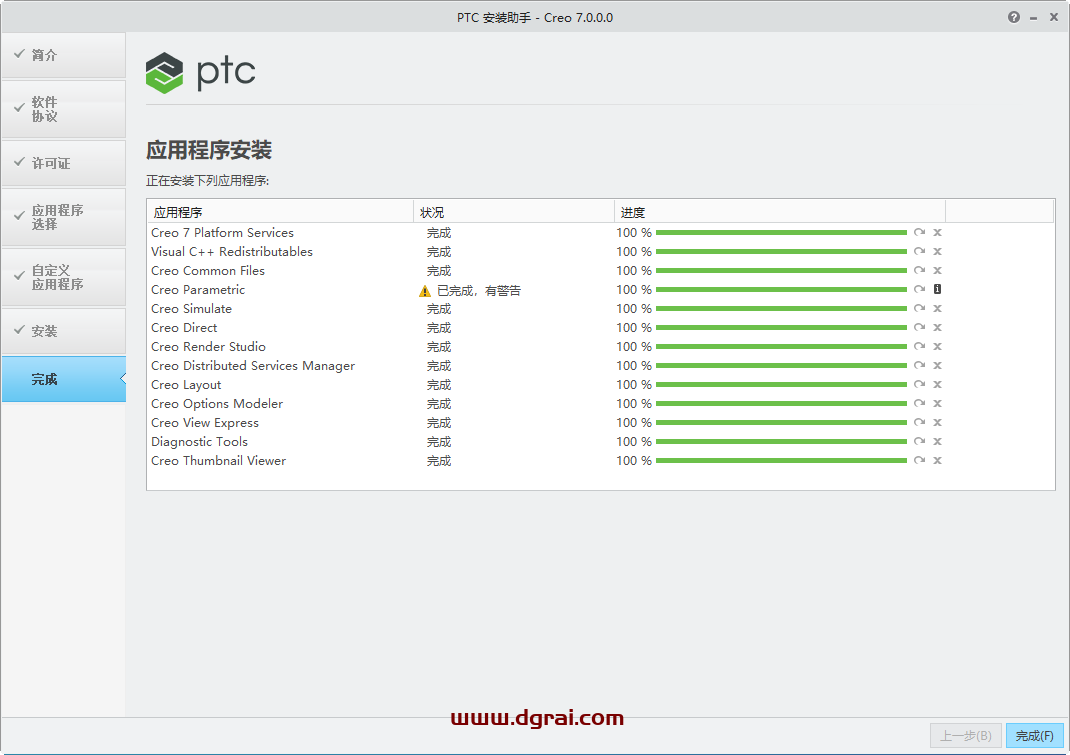Click the 状况 column header
Viewport: 1070px width, 755px height.
pyautogui.click(x=514, y=212)
